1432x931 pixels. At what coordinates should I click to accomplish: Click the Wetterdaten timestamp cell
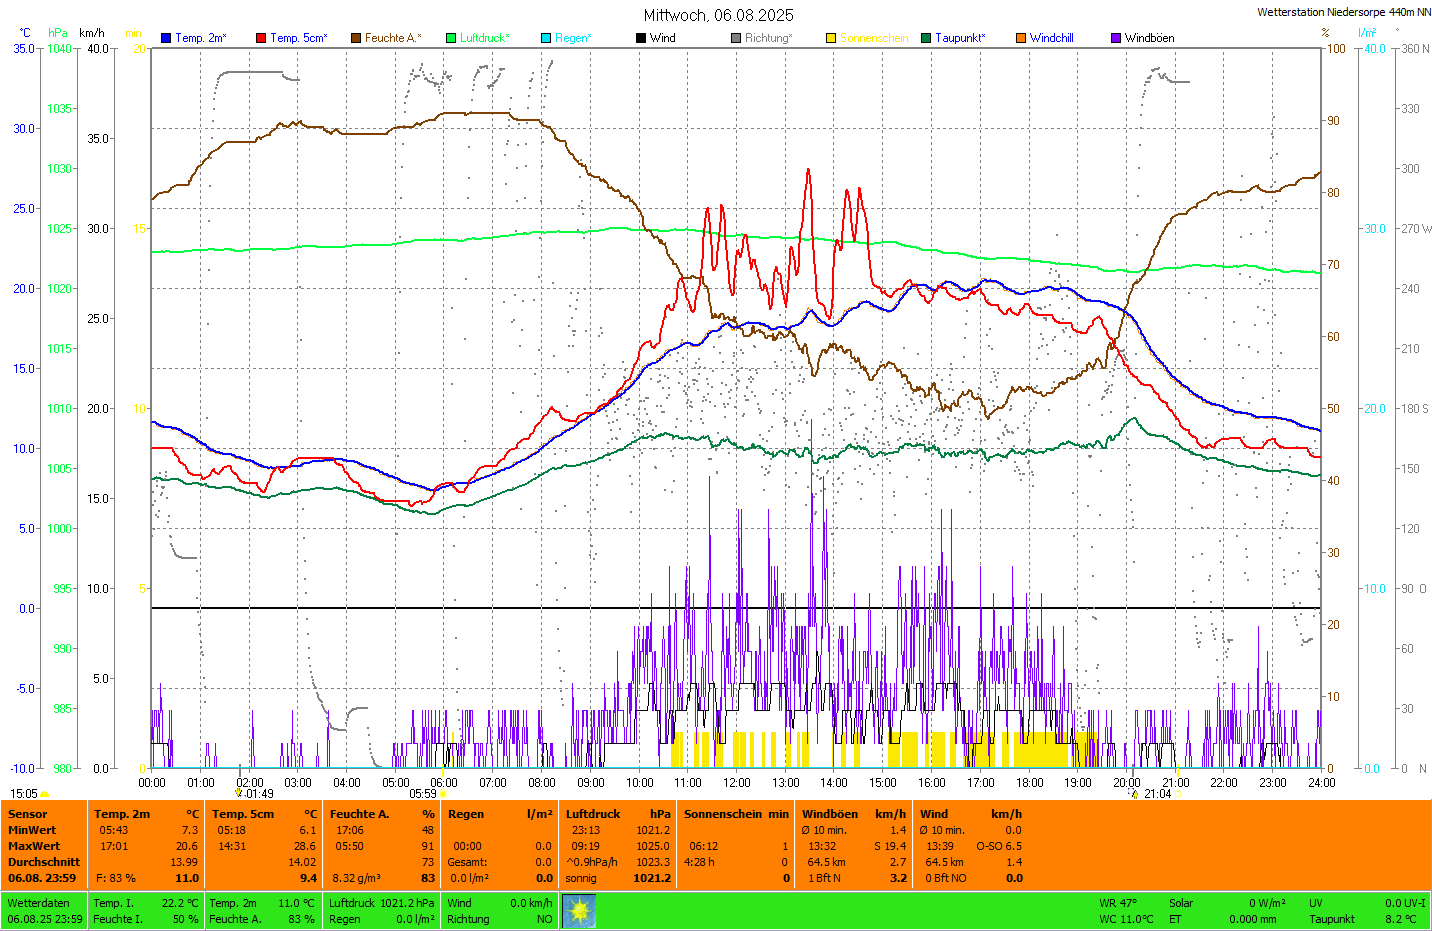pyautogui.click(x=45, y=911)
